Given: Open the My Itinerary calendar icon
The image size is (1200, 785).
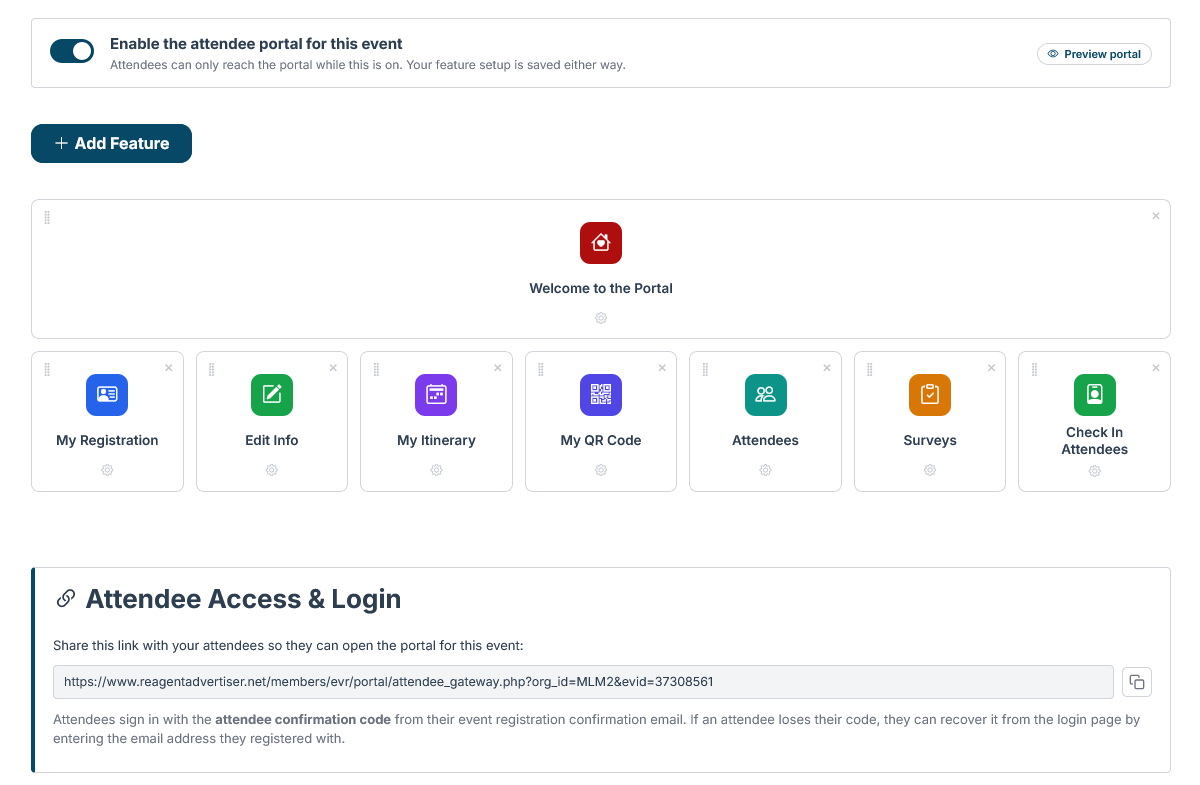Looking at the screenshot, I should (x=436, y=395).
